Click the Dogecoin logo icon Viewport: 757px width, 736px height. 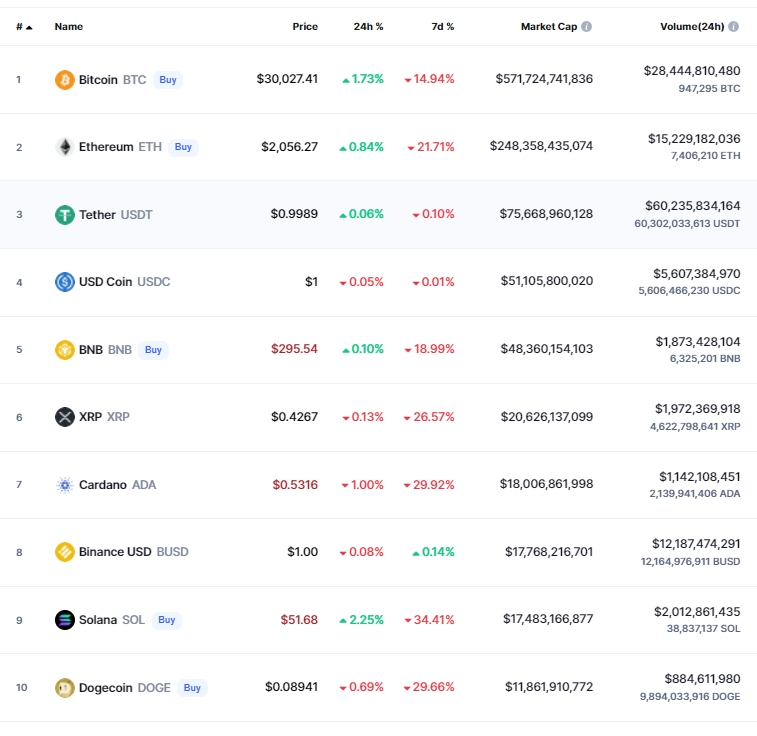(65, 688)
